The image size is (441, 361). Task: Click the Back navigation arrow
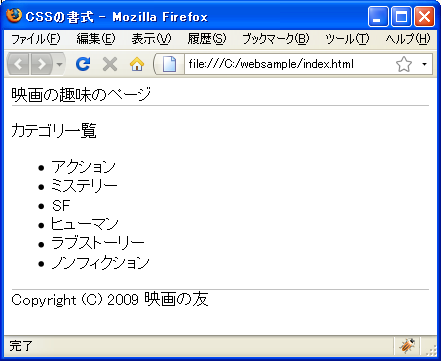pos(18,64)
